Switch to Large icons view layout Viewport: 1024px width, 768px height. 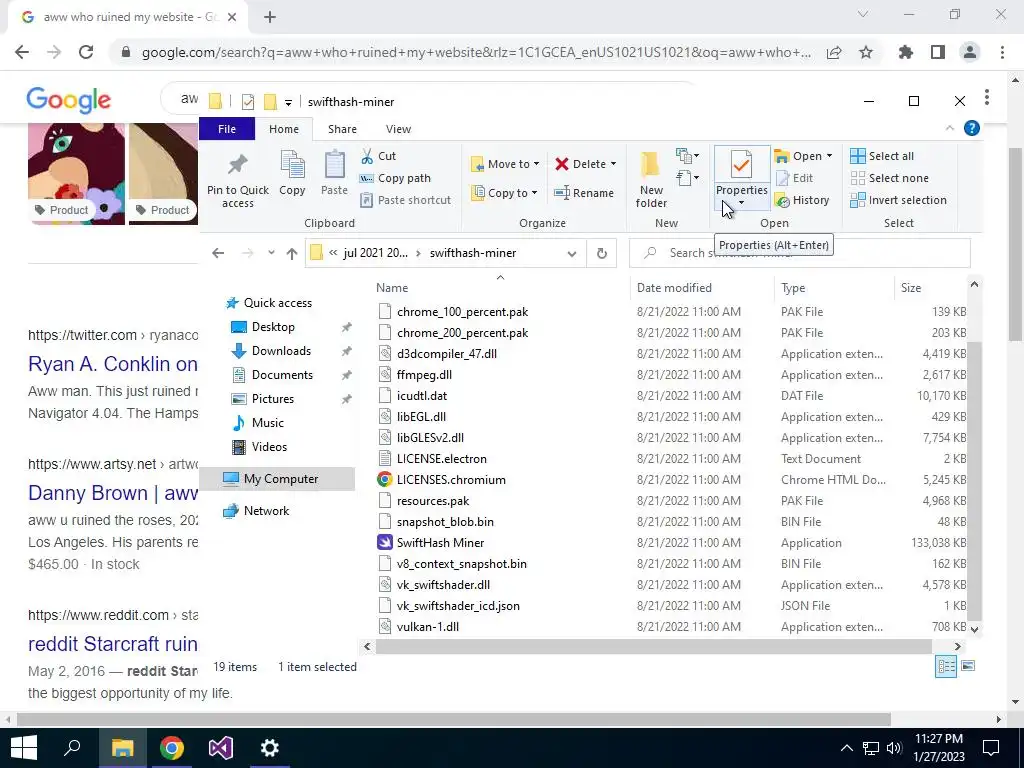click(968, 666)
